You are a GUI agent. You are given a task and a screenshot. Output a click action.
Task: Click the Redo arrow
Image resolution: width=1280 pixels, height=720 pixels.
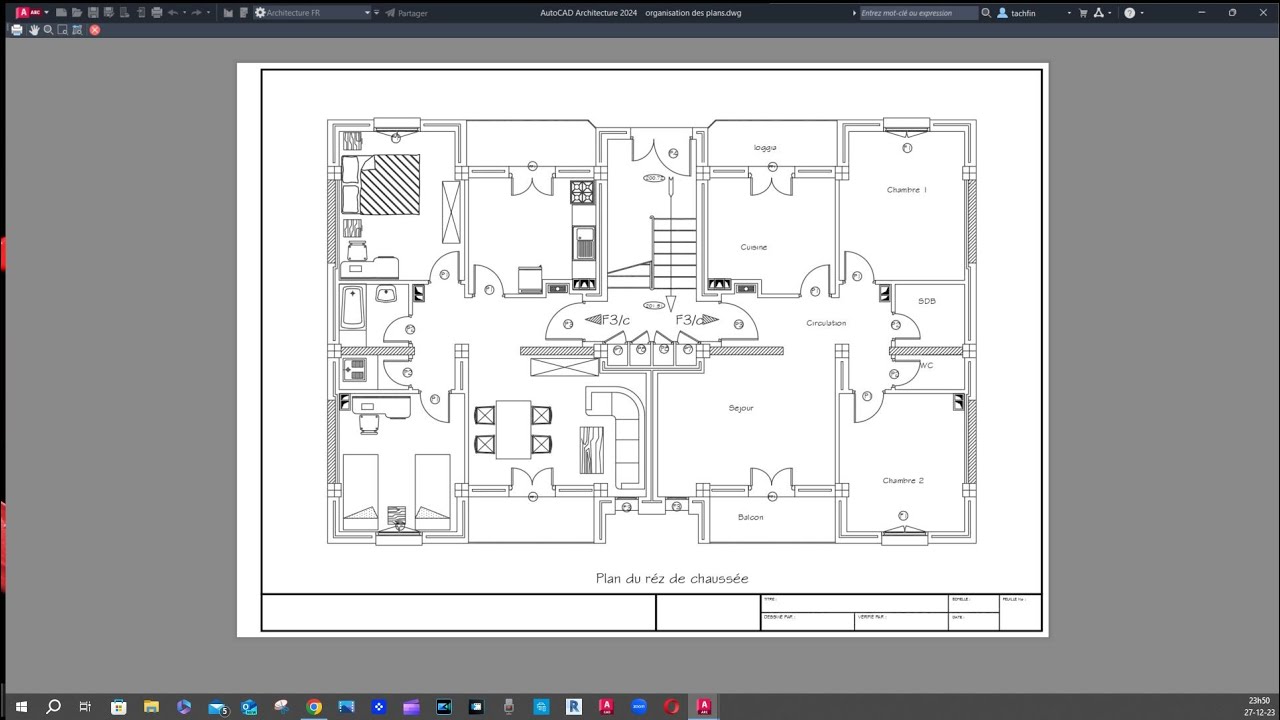point(196,12)
